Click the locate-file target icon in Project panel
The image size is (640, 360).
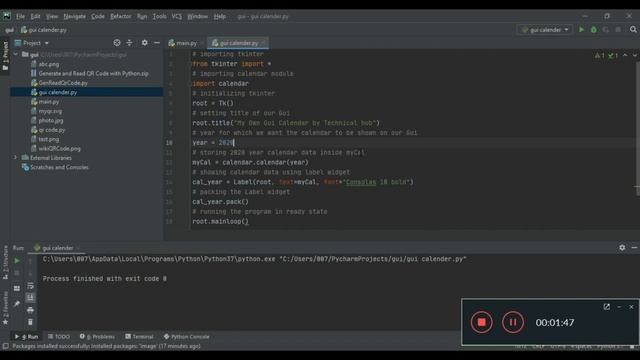click(117, 42)
